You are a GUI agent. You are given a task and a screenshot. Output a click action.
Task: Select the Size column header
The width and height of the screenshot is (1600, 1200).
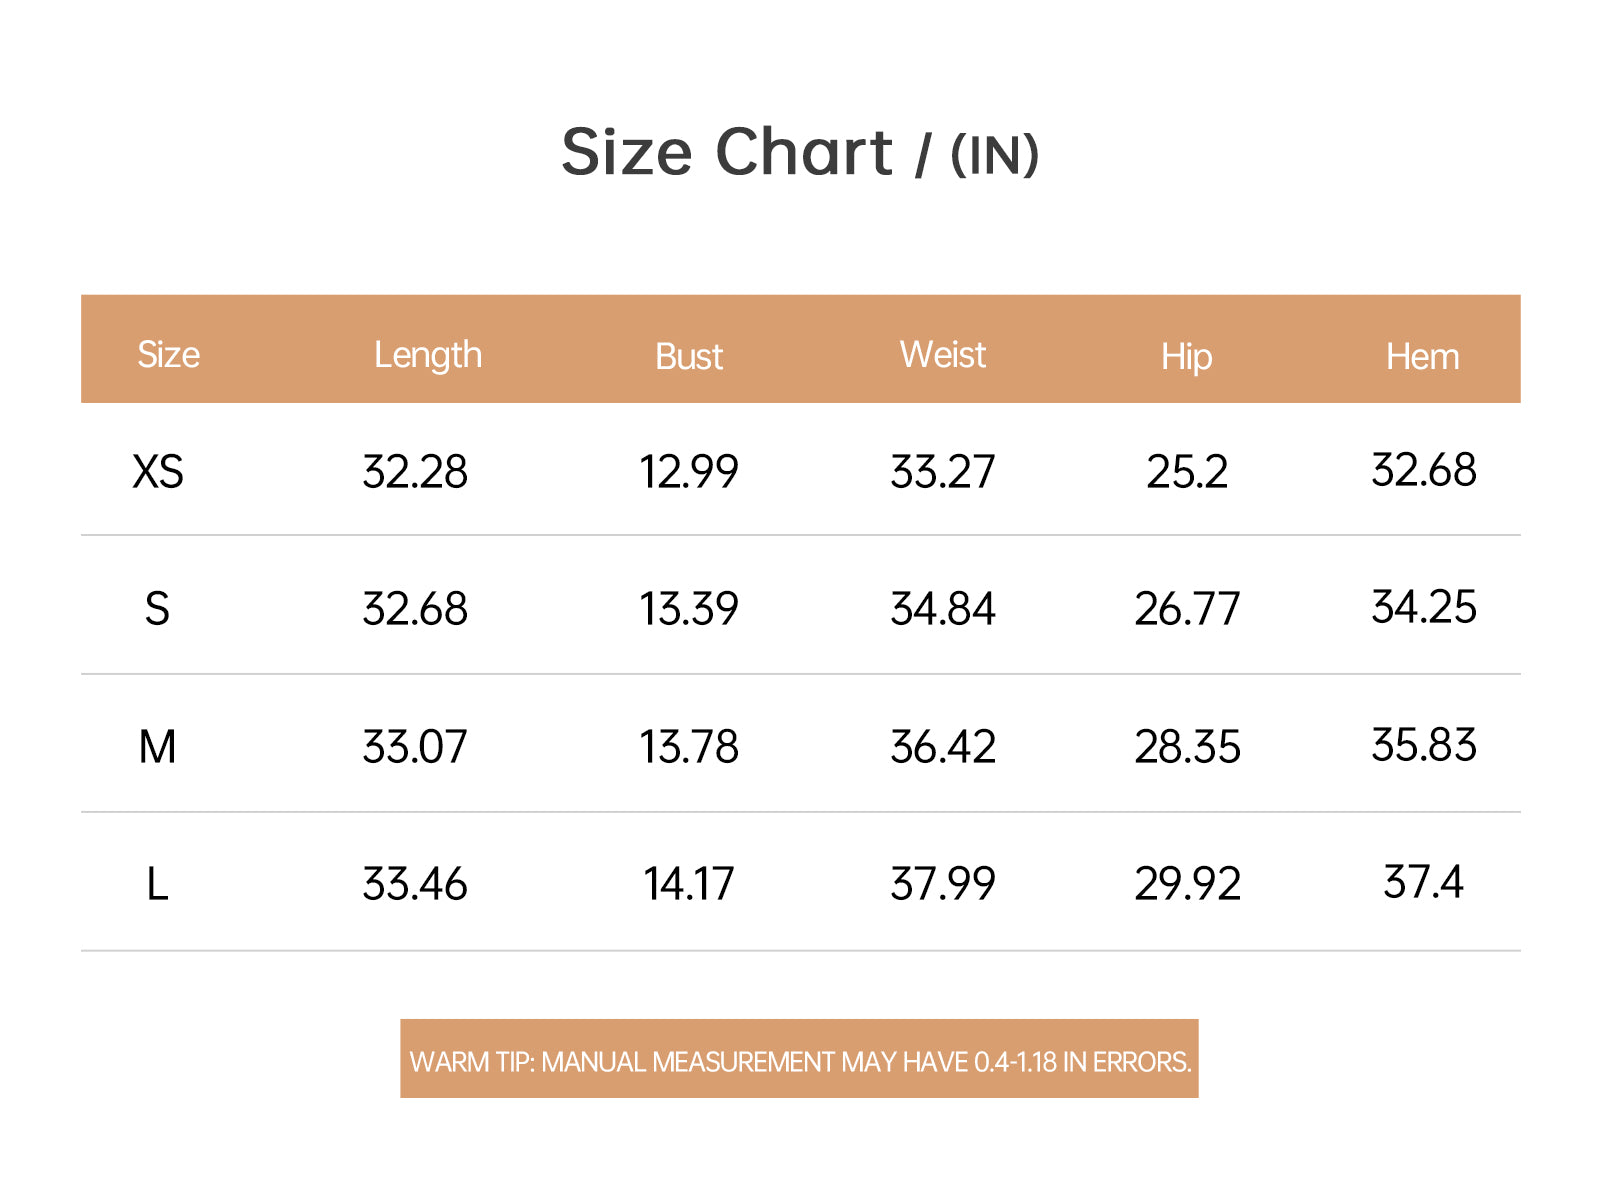[x=168, y=354]
